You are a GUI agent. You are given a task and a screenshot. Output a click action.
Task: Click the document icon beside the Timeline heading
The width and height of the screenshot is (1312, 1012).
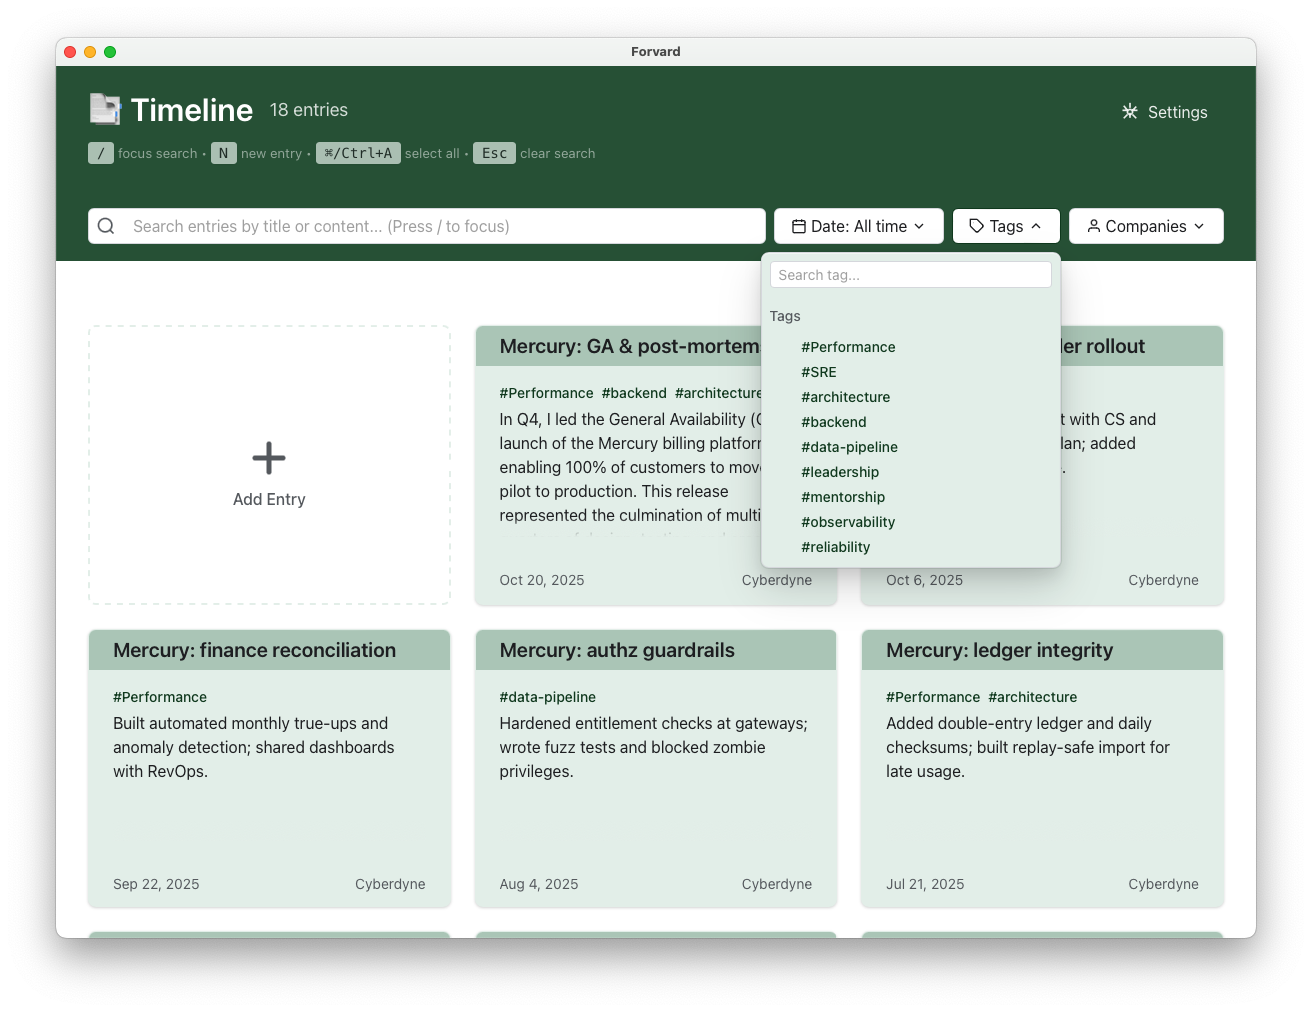[x=105, y=109]
